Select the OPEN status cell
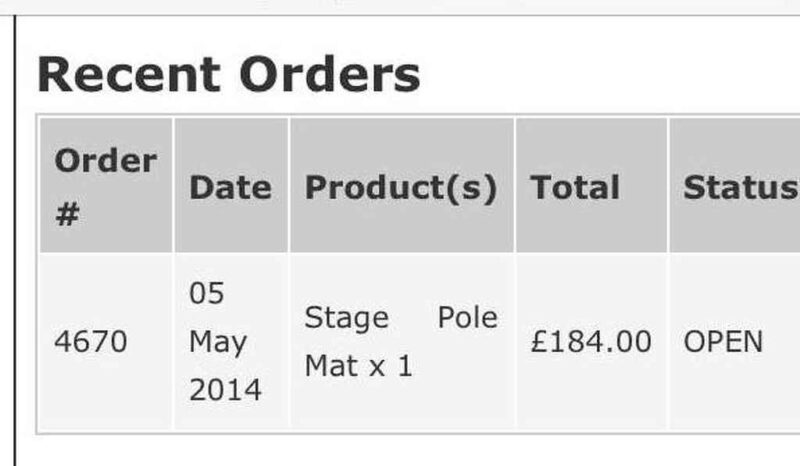The height and width of the screenshot is (466, 800). pyautogui.click(x=723, y=342)
